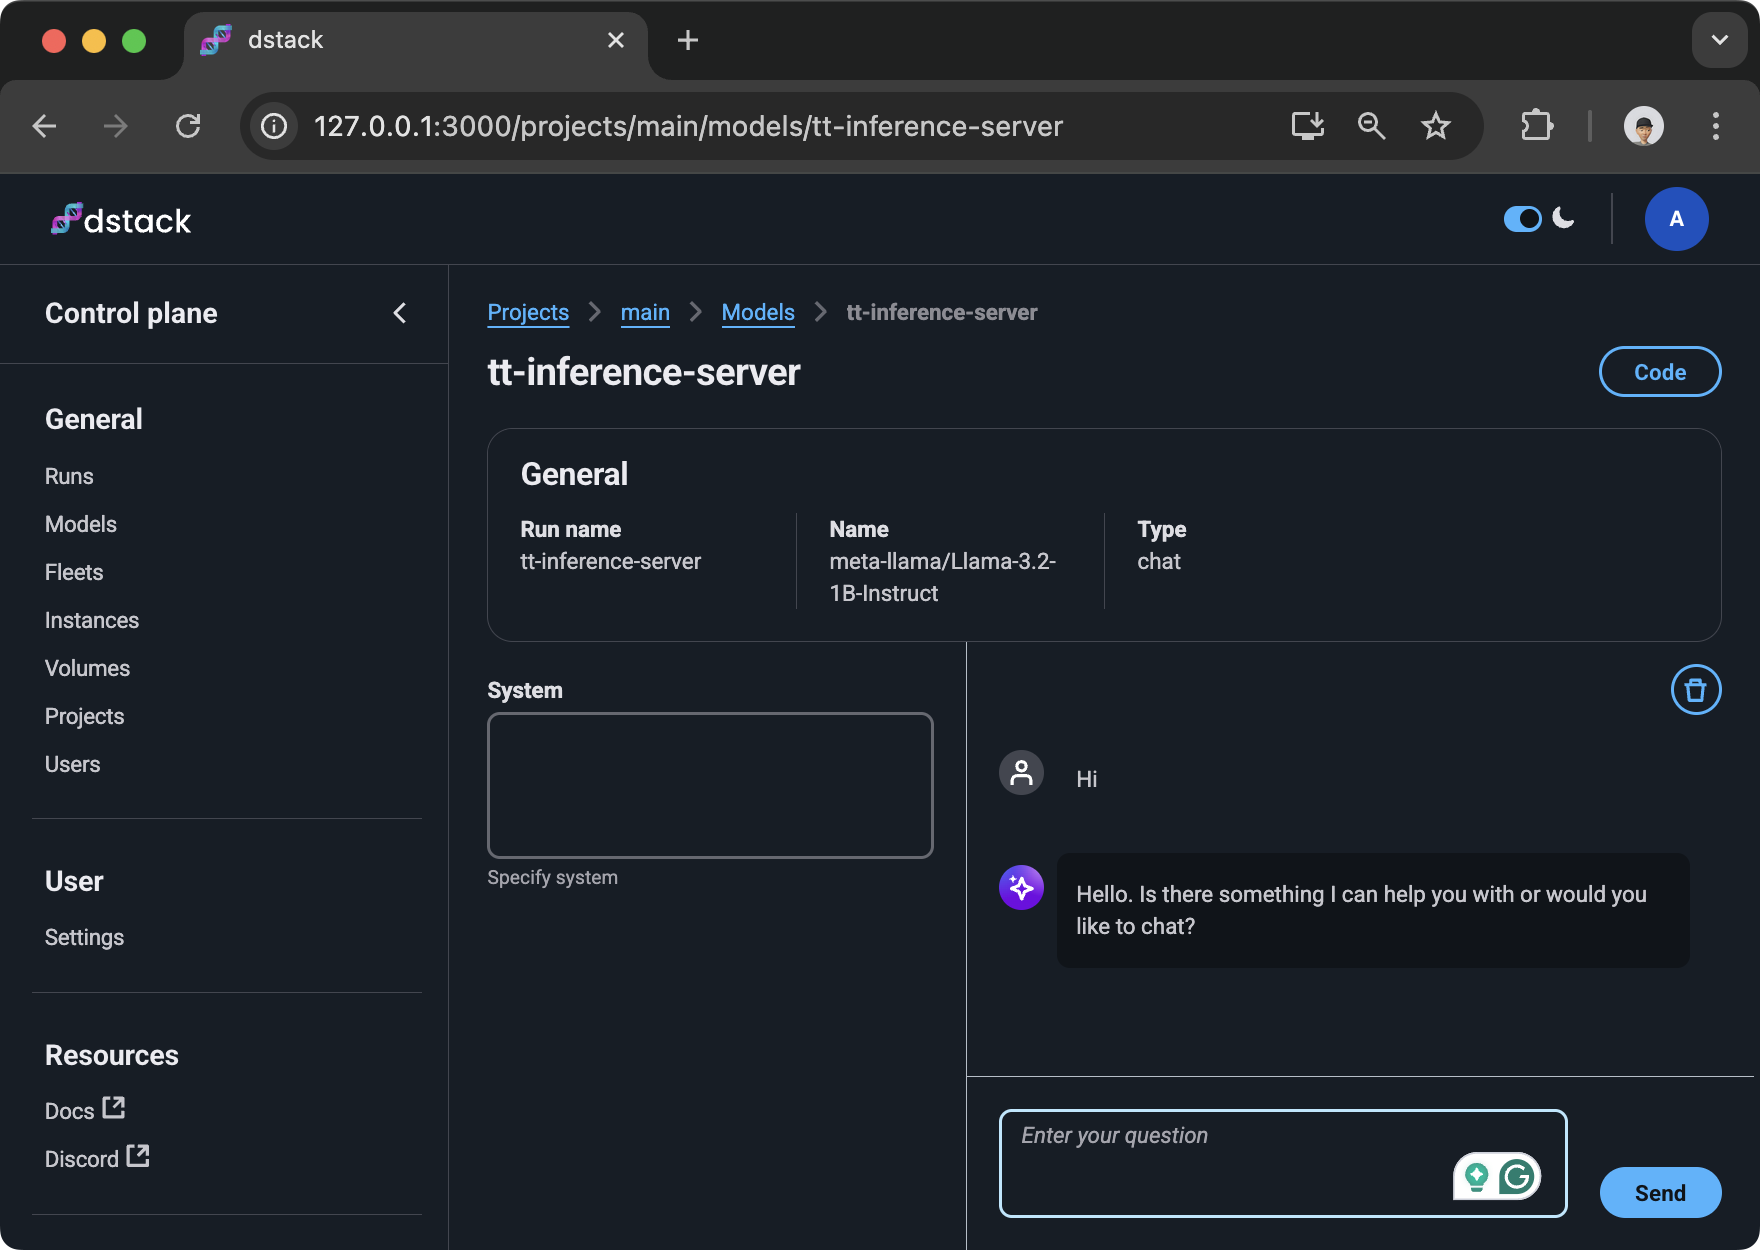Open Runs in the sidebar
The height and width of the screenshot is (1250, 1760).
[69, 477]
